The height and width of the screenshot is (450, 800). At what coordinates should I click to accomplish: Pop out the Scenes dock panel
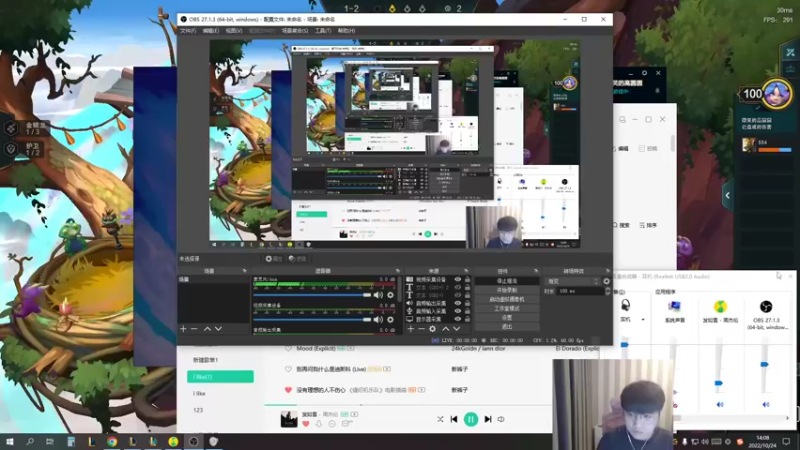click(x=244, y=271)
